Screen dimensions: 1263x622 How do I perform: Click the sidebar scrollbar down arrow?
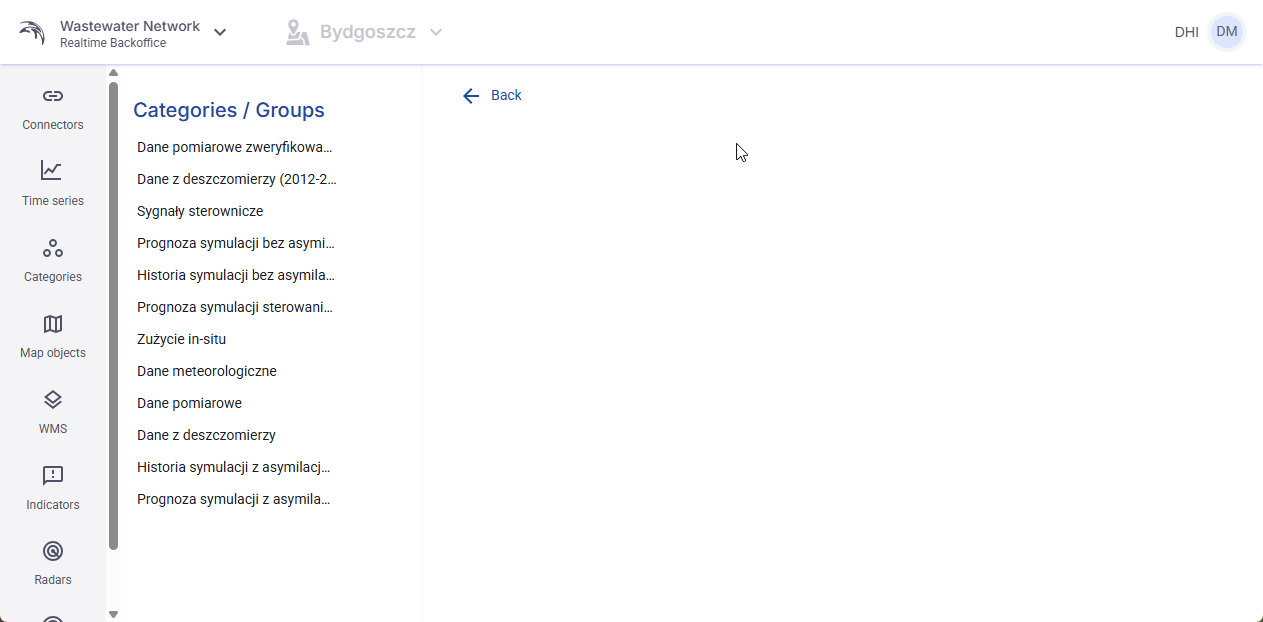click(x=113, y=614)
